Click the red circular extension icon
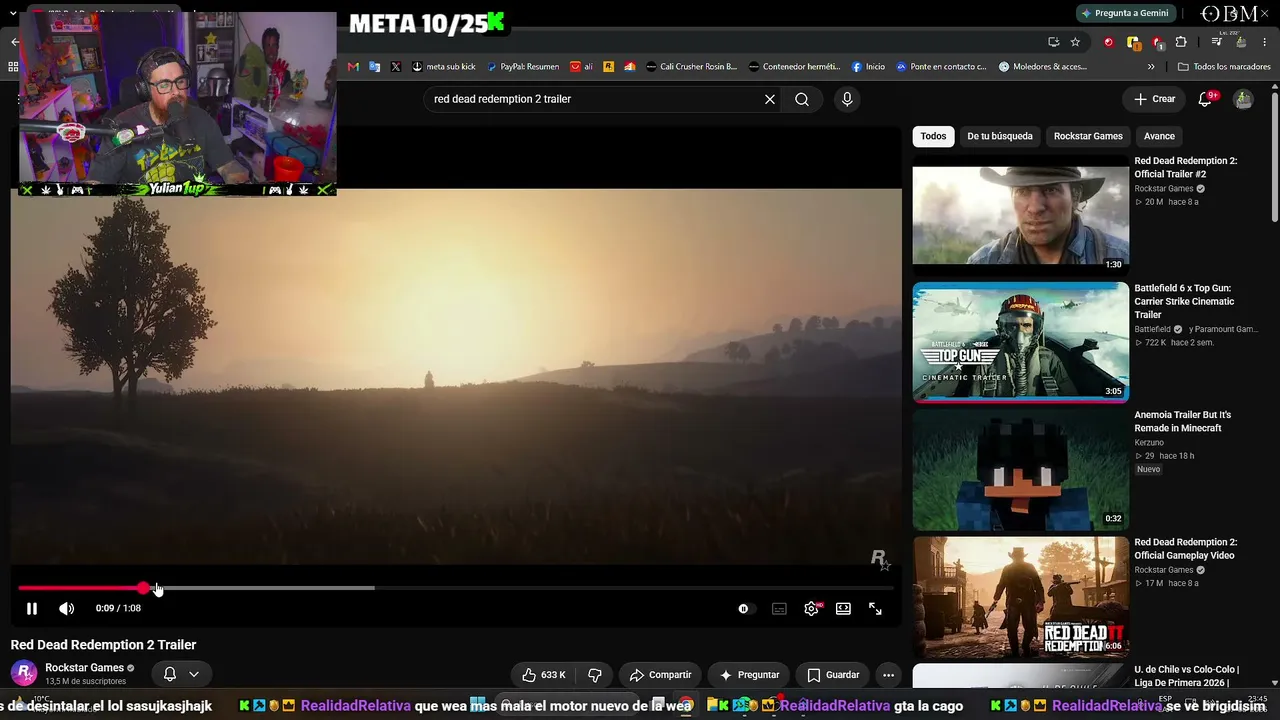This screenshot has height=720, width=1280. [x=1108, y=42]
